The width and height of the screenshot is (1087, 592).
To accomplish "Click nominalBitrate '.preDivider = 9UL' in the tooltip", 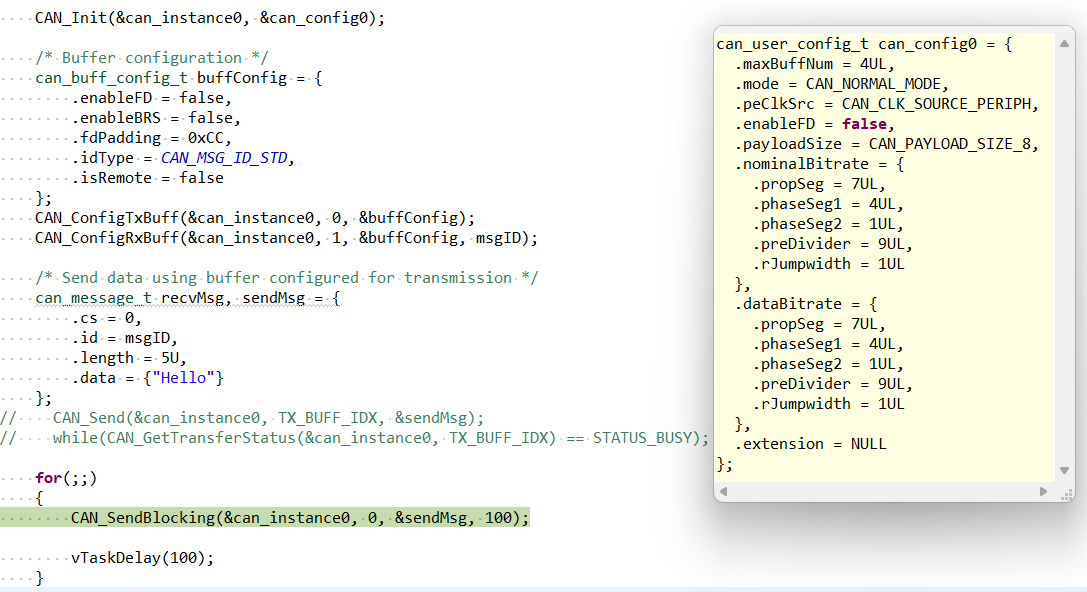I will point(828,245).
